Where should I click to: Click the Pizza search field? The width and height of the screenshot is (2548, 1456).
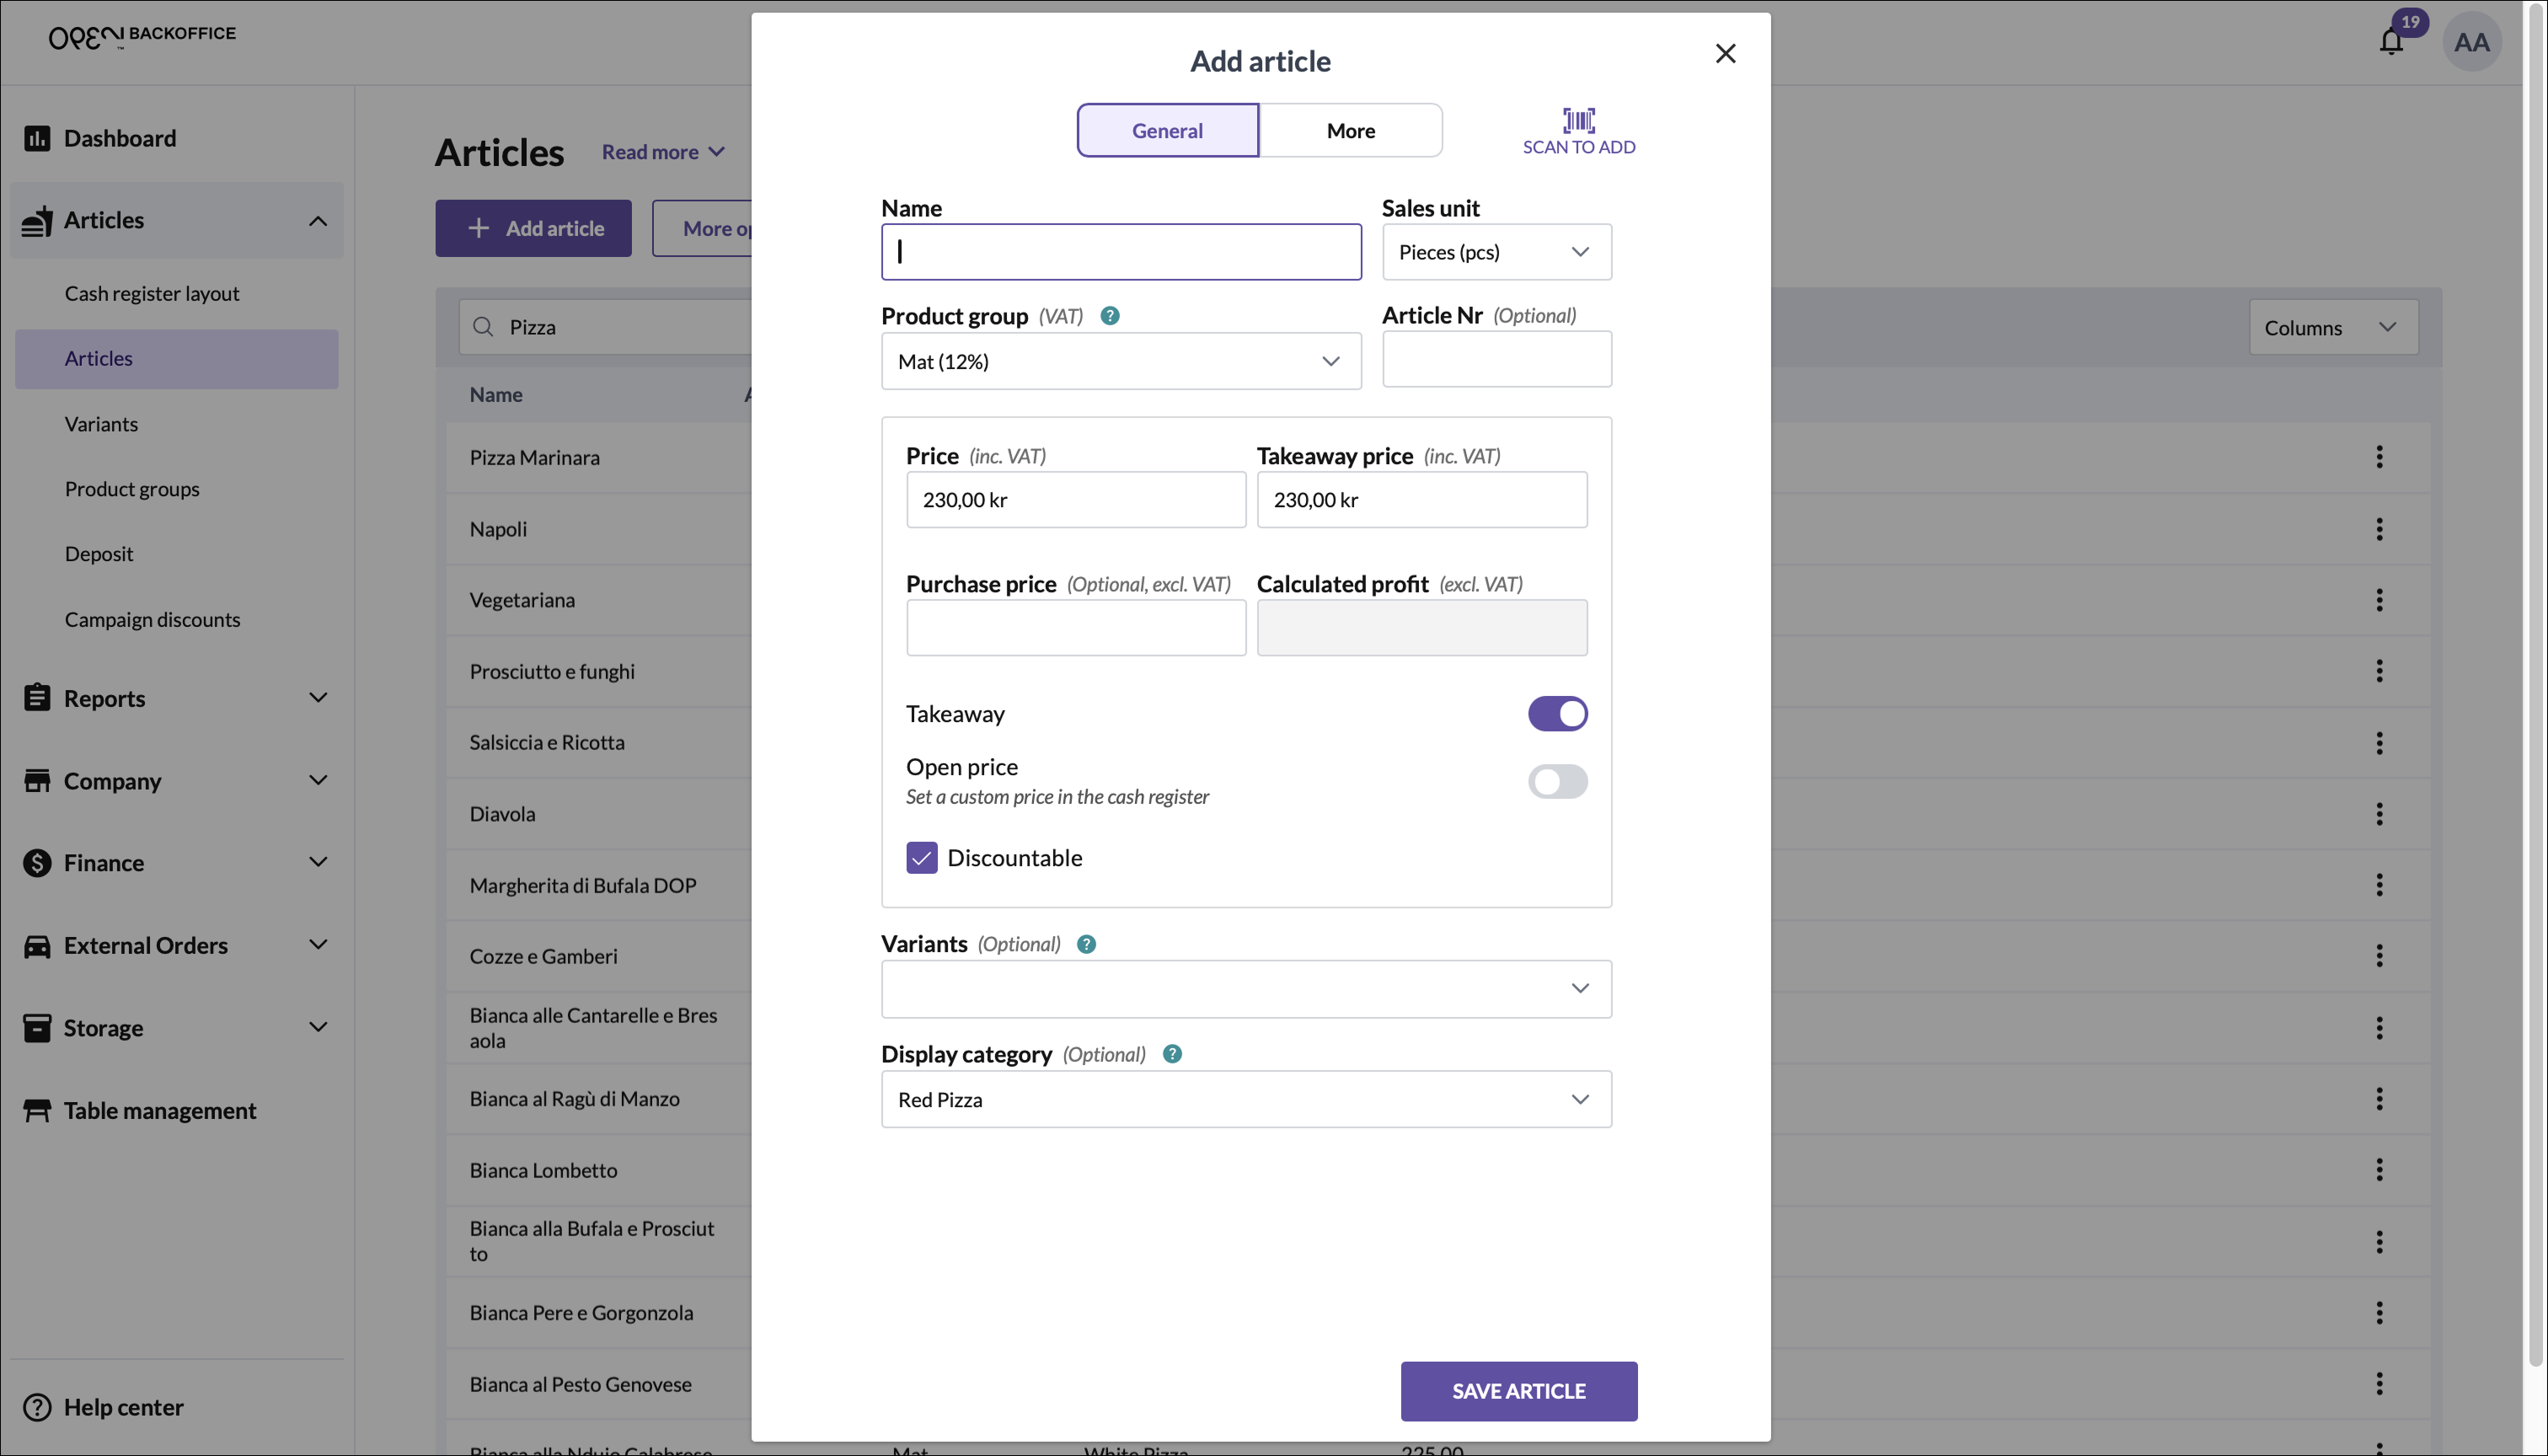pos(607,327)
